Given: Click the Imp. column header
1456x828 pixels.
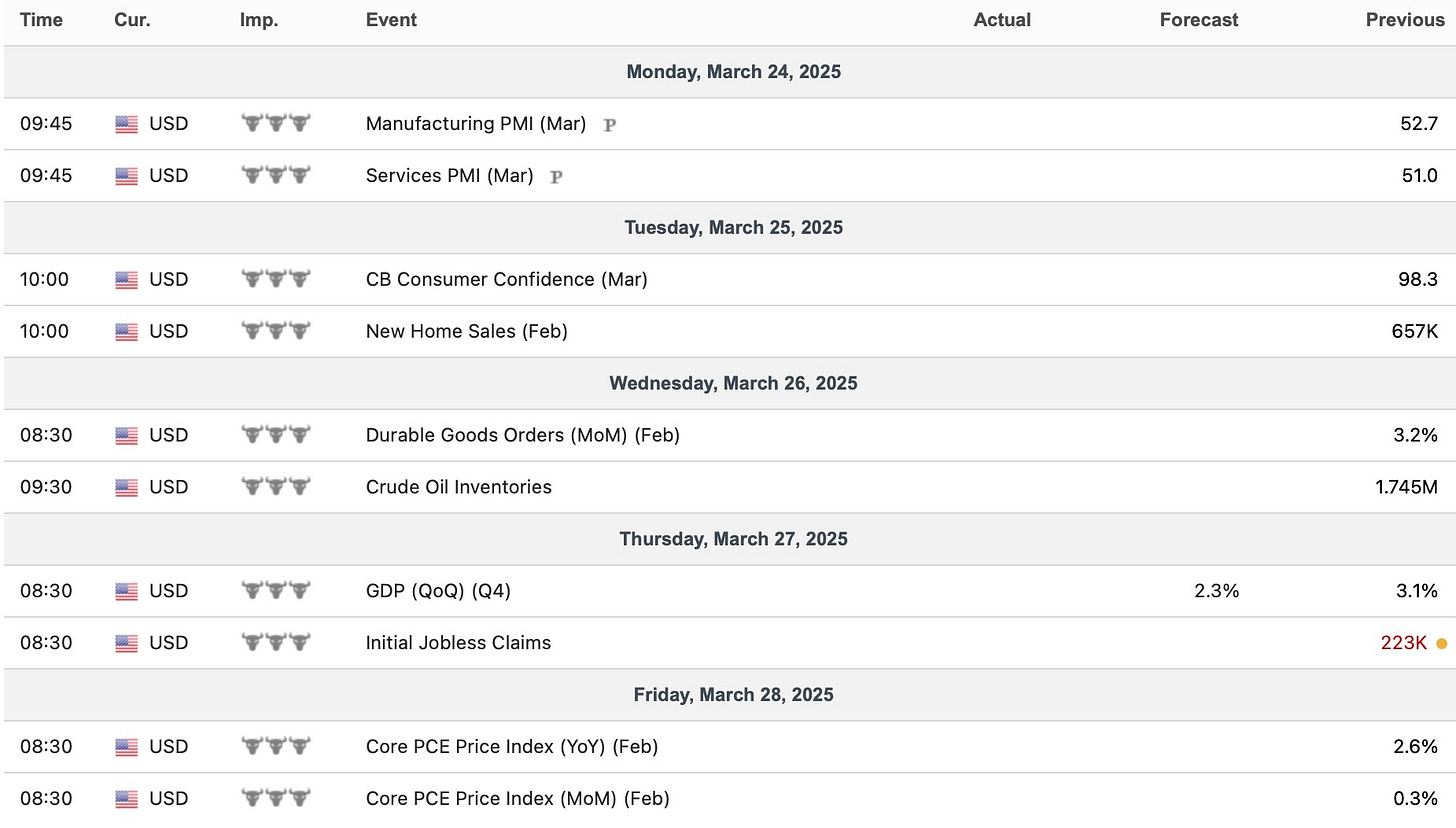Looking at the screenshot, I should 258,20.
